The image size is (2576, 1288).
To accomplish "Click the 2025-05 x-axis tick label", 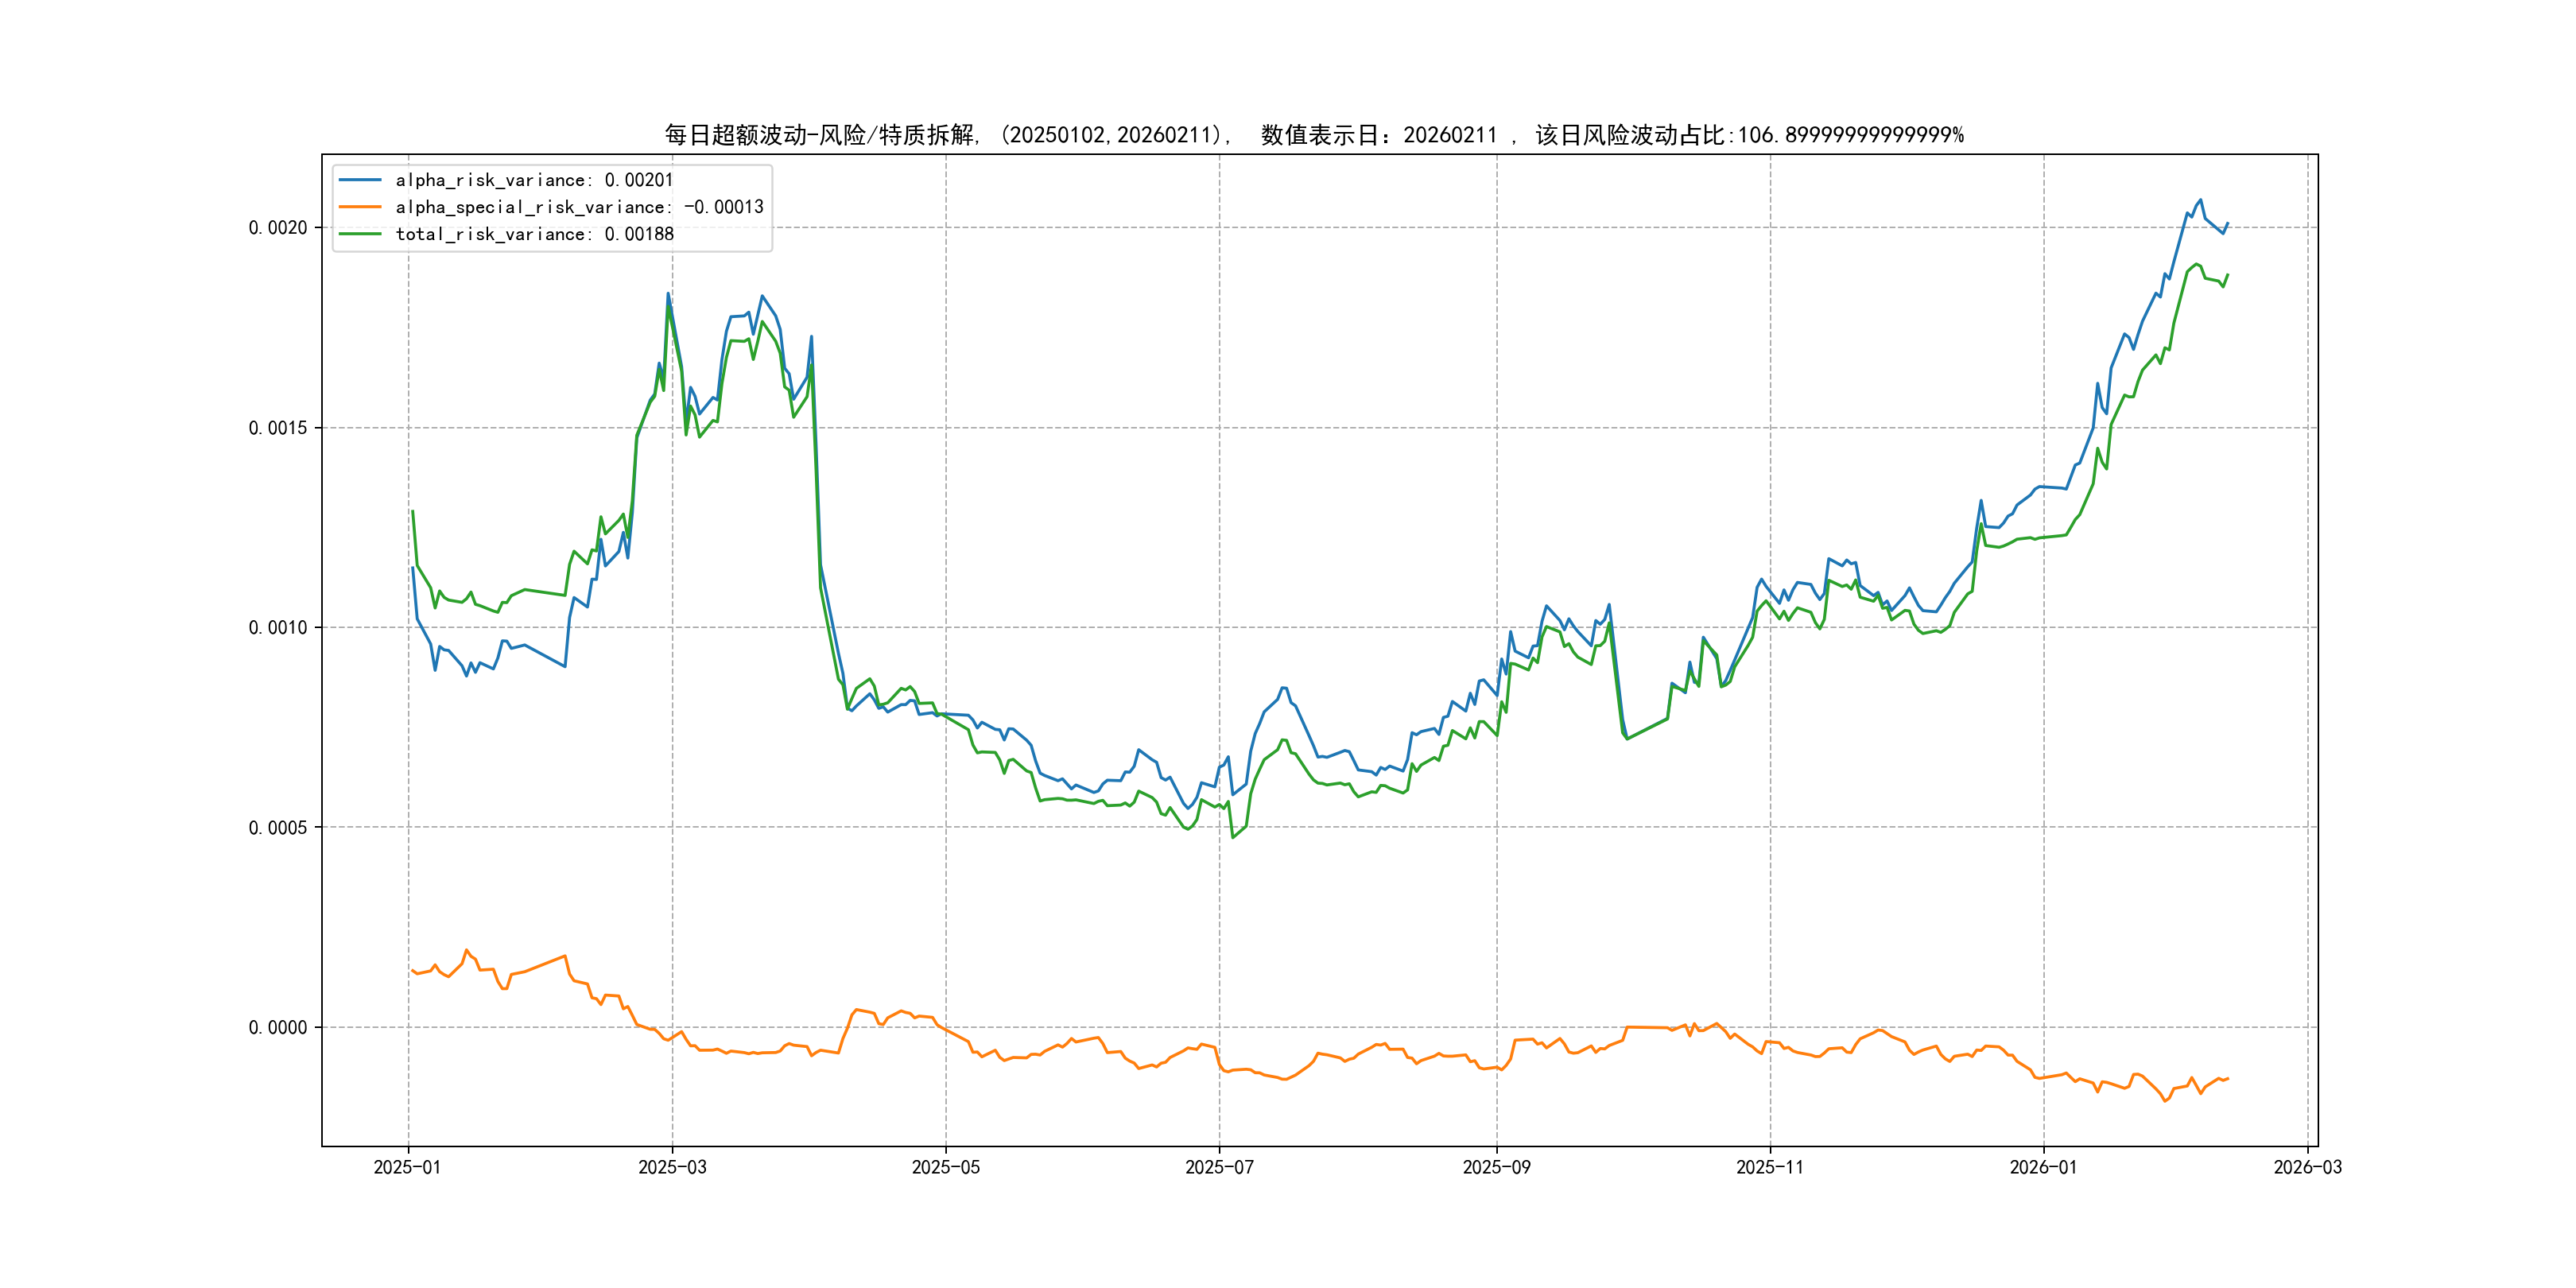I will 945,1167.
